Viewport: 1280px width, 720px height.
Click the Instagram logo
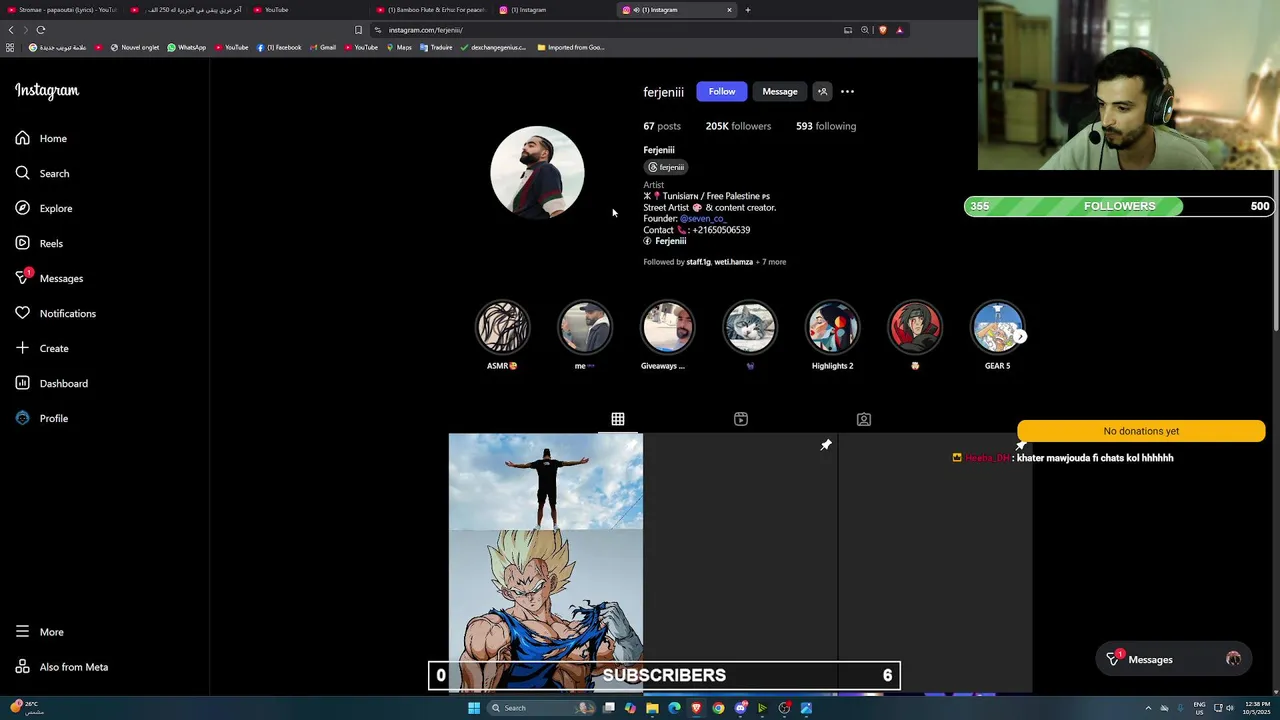coord(46,91)
